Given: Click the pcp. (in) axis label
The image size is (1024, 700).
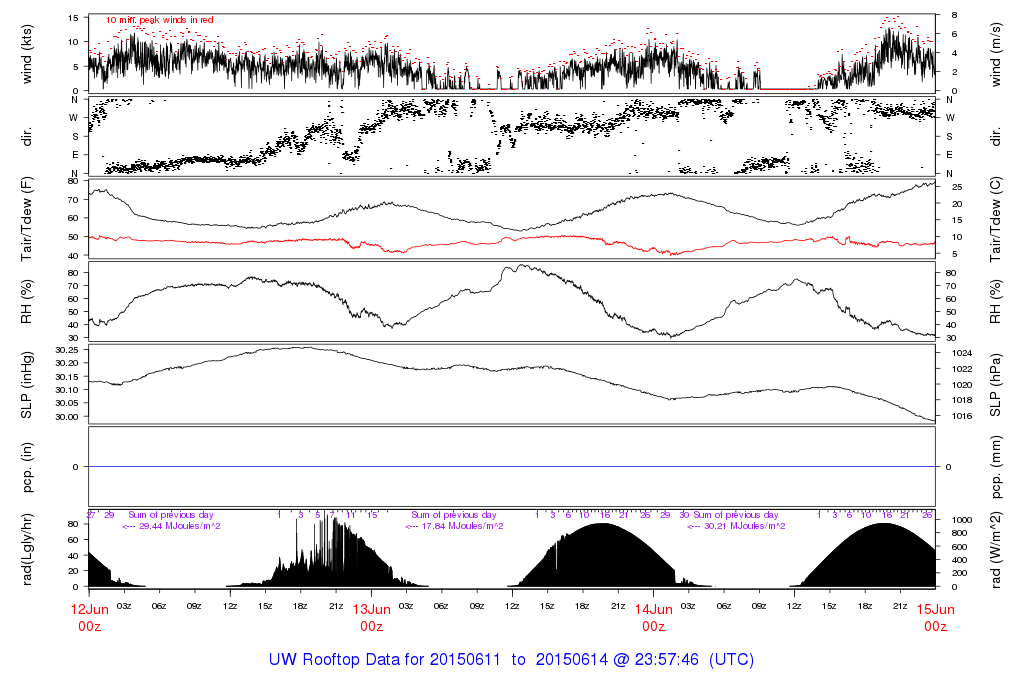Looking at the screenshot, I should 28,466.
